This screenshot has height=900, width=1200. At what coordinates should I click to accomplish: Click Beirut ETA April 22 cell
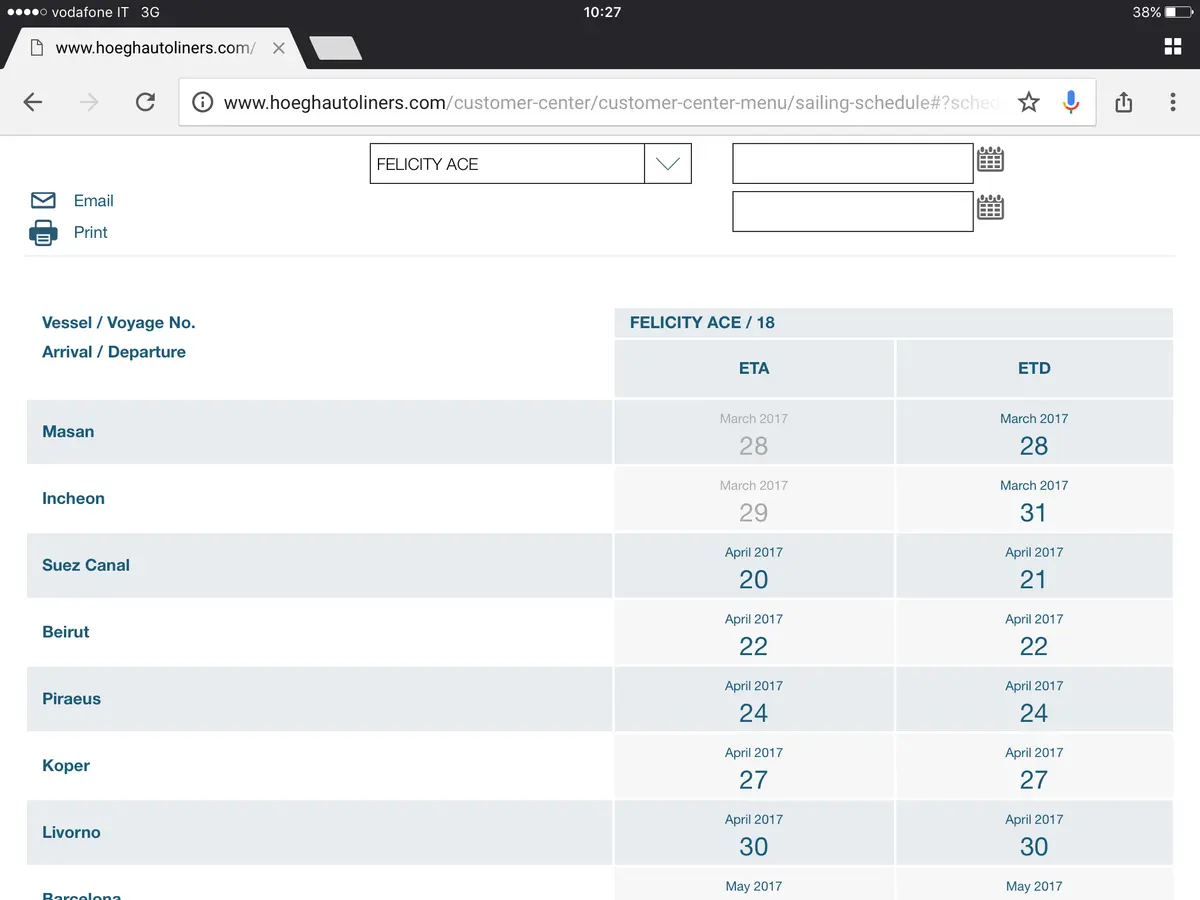coord(754,633)
